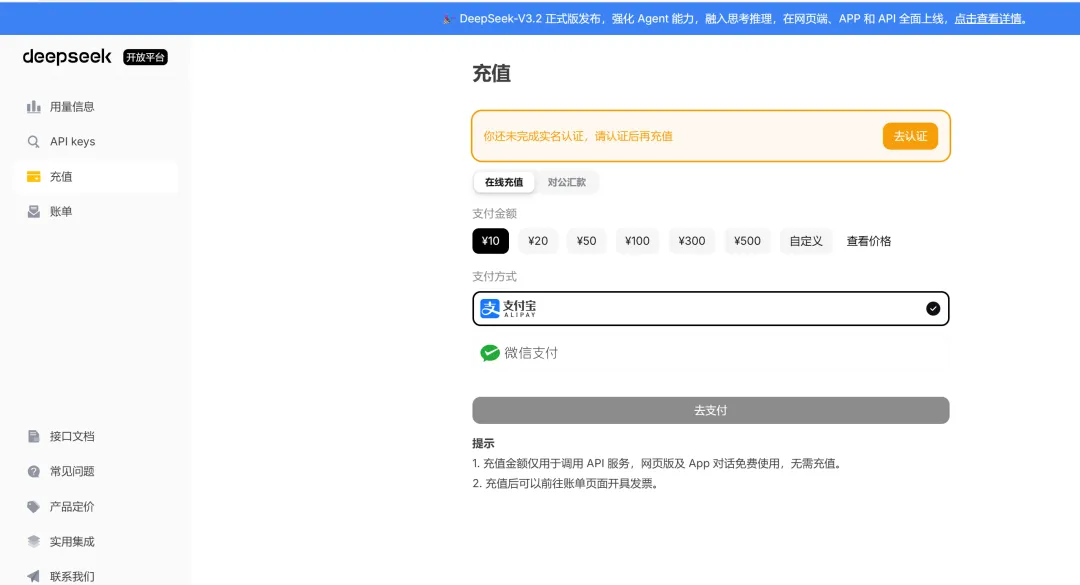Viewport: 1080px width, 585px height.
Task: Click the 账单 bill icon
Action: (x=33, y=212)
